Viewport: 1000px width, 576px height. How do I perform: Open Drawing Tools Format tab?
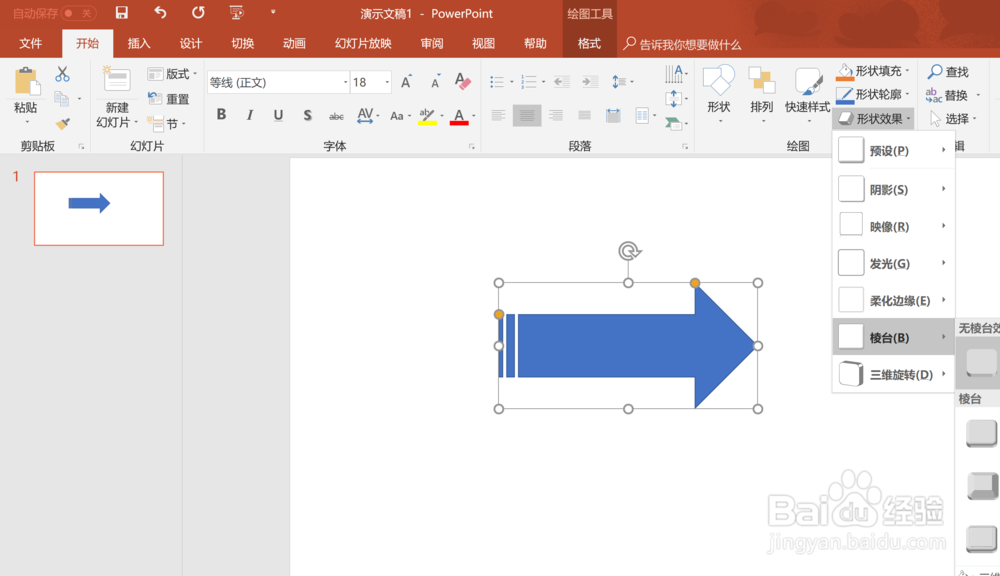(x=589, y=43)
